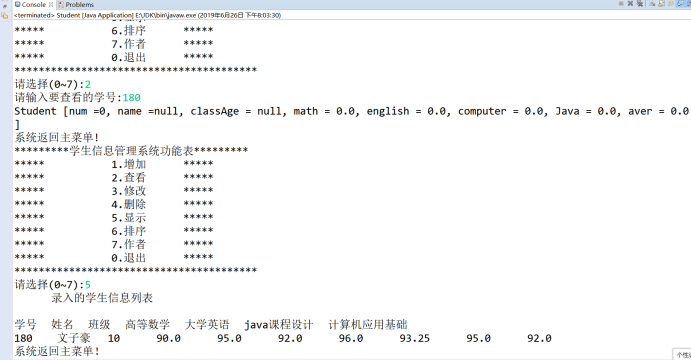Click '7.作者' in the lower menu
The image size is (691, 361).
click(x=128, y=245)
